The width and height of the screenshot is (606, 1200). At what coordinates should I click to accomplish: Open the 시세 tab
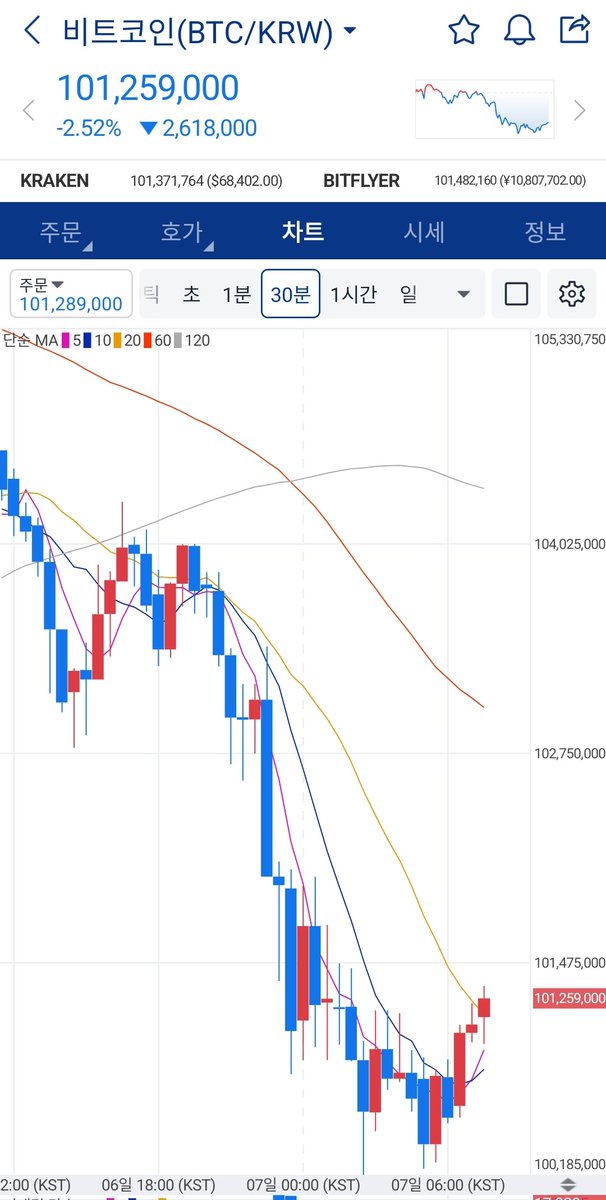(424, 232)
